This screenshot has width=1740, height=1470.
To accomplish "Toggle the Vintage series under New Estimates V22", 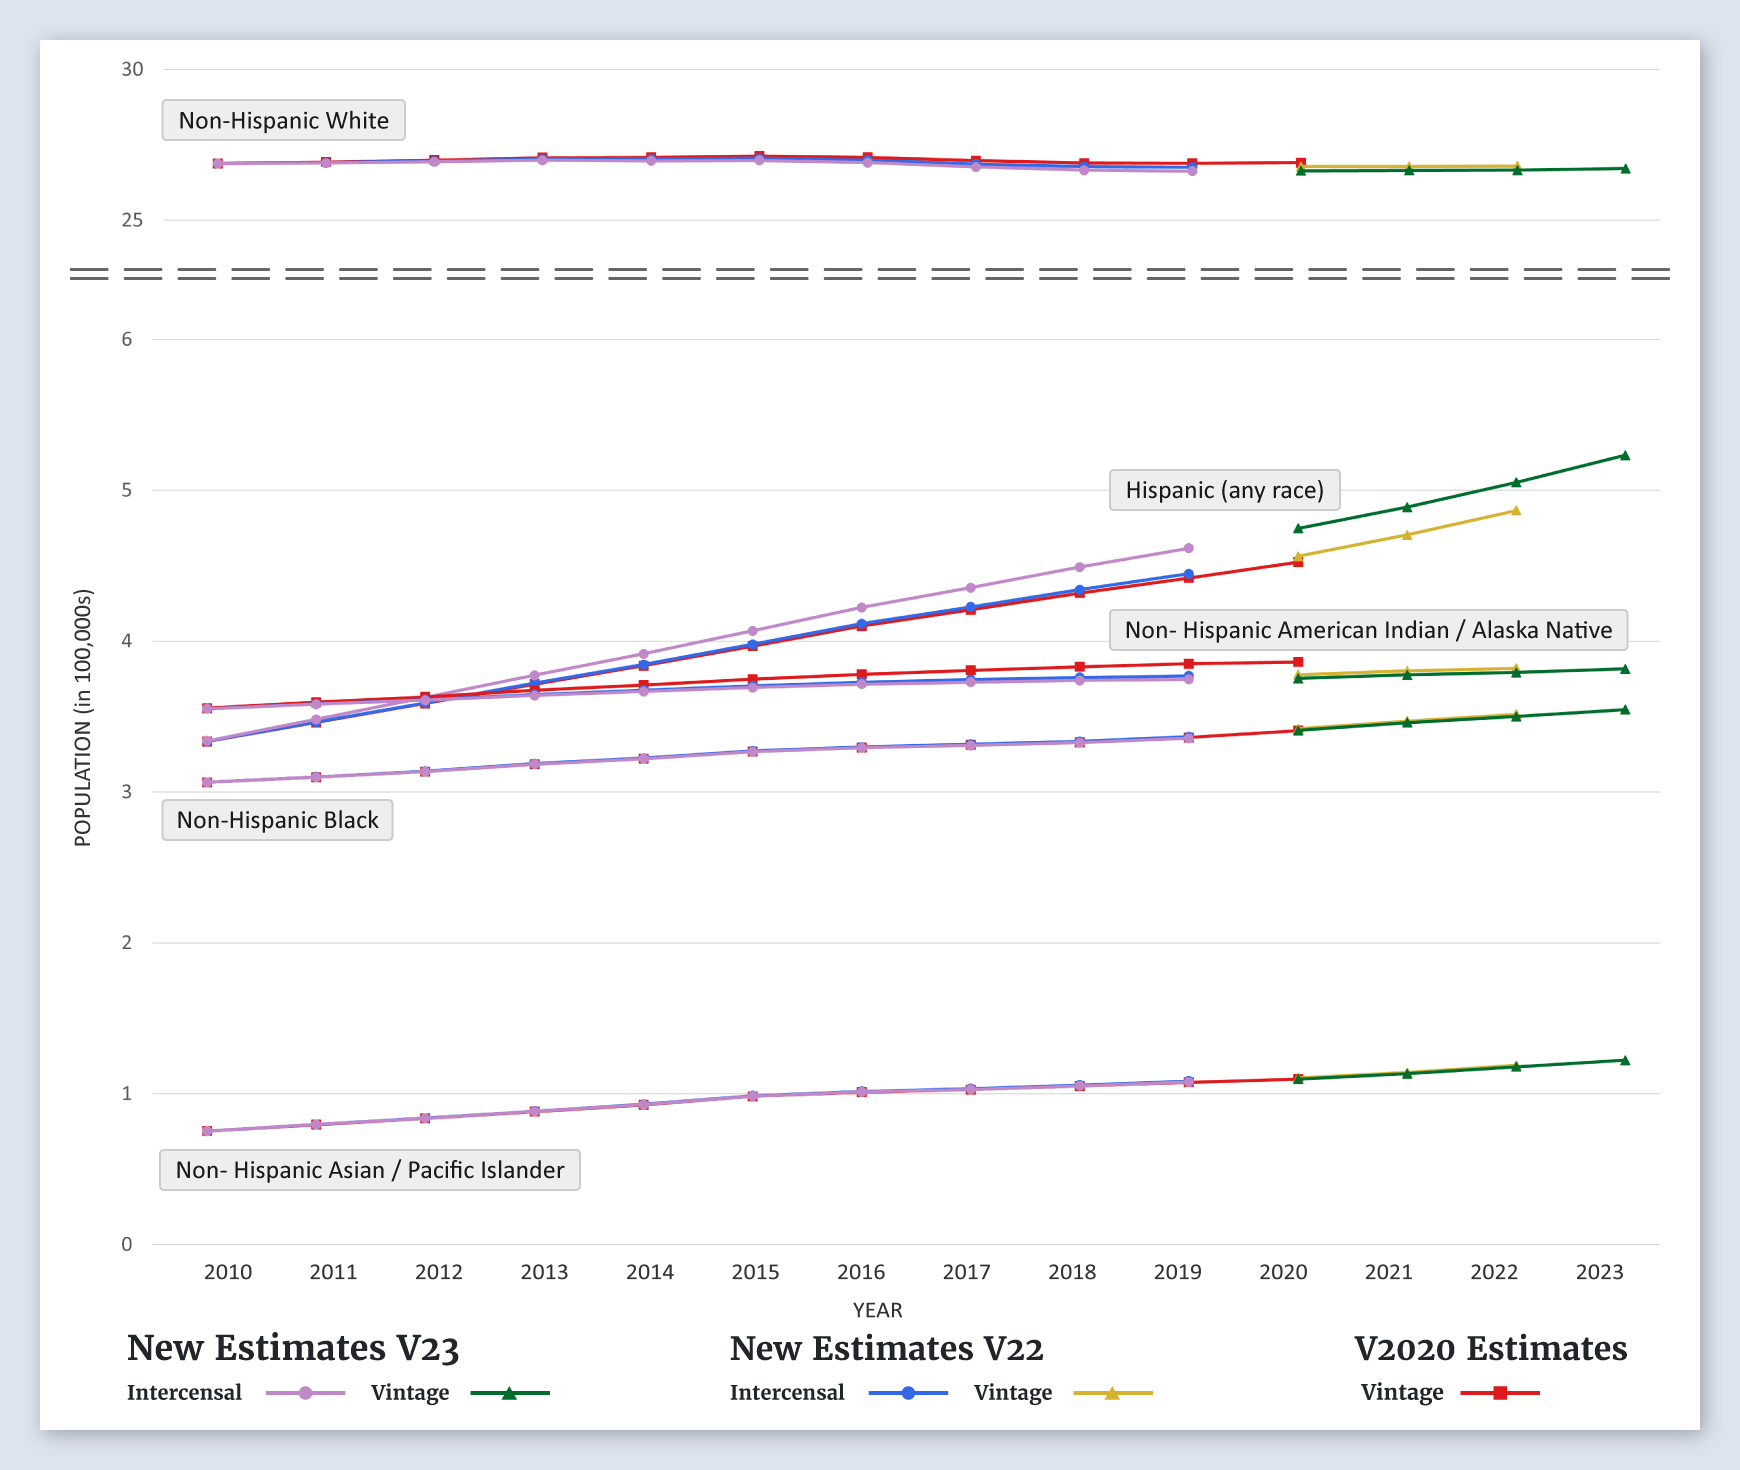I will (x=1013, y=1393).
